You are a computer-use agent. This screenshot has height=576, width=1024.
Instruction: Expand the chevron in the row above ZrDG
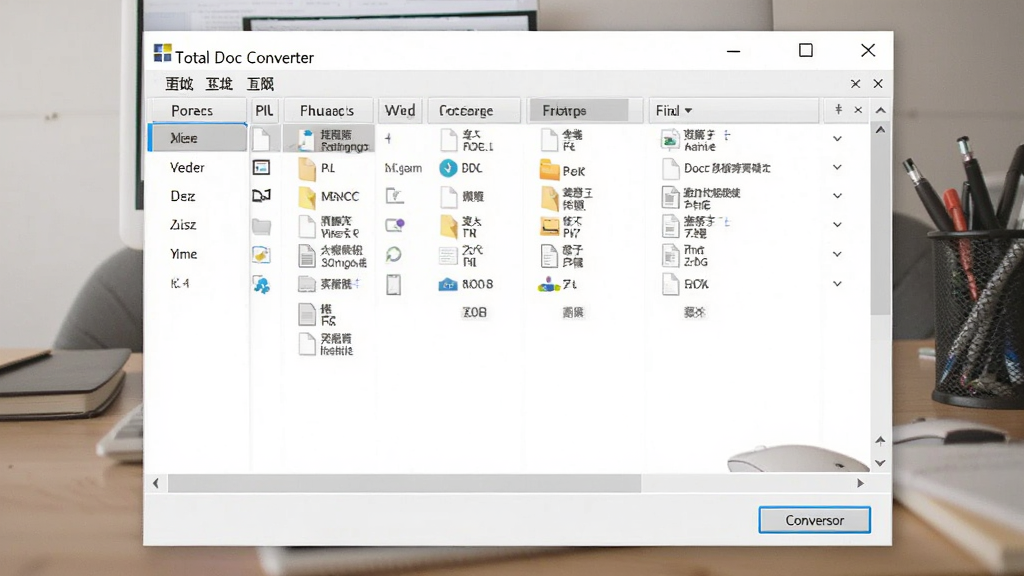[x=837, y=224]
